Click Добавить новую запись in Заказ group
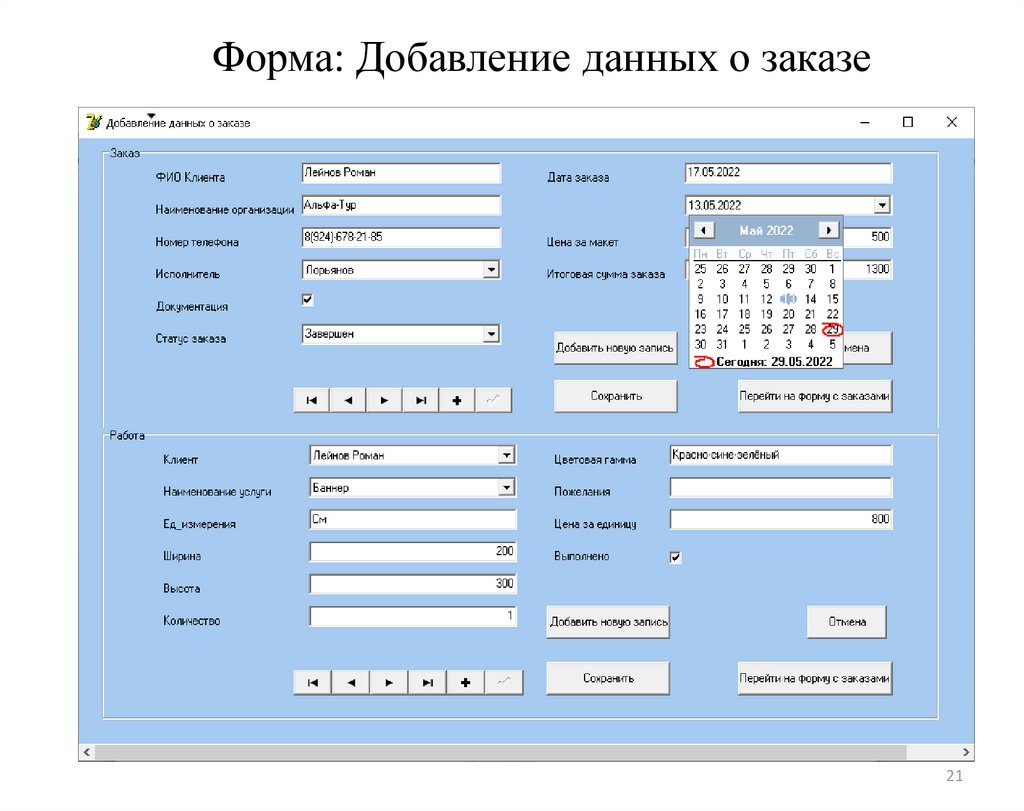The height and width of the screenshot is (811, 1024). pos(615,347)
